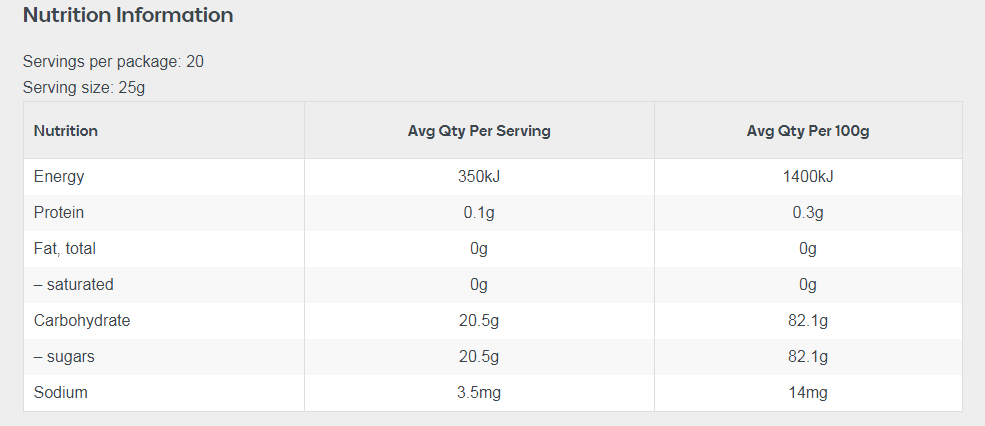Select the Carbohydrate row's per 100g value
The height and width of the screenshot is (426, 985).
click(x=808, y=321)
